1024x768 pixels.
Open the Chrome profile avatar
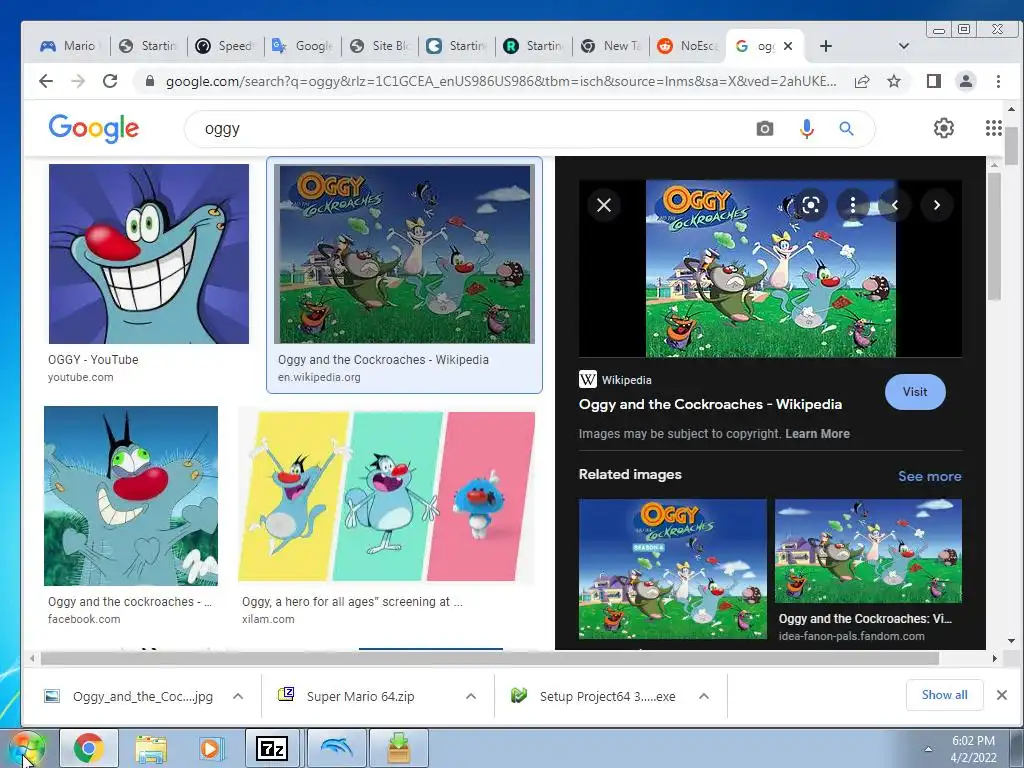pyautogui.click(x=966, y=81)
